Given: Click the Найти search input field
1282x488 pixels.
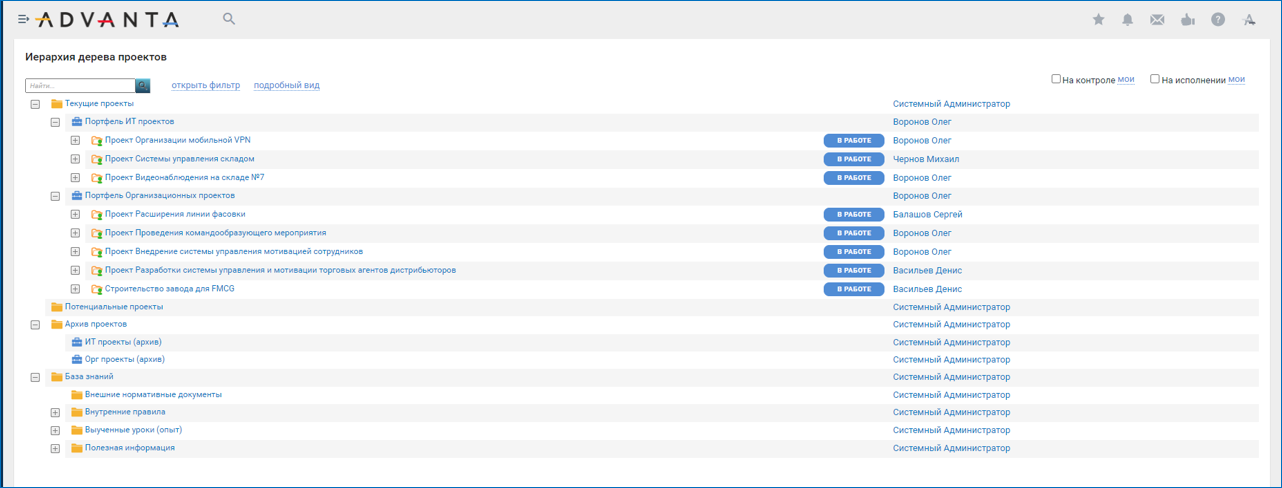Looking at the screenshot, I should click(80, 86).
